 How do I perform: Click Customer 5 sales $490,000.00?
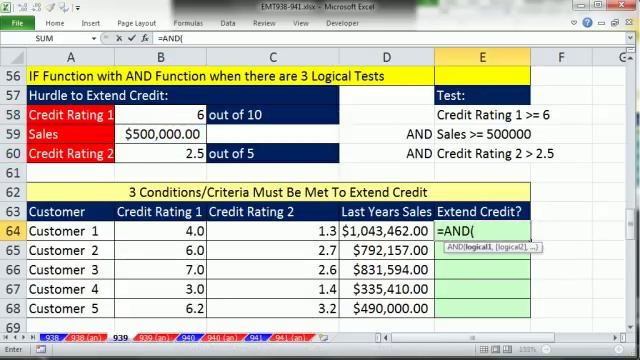pyautogui.click(x=387, y=309)
